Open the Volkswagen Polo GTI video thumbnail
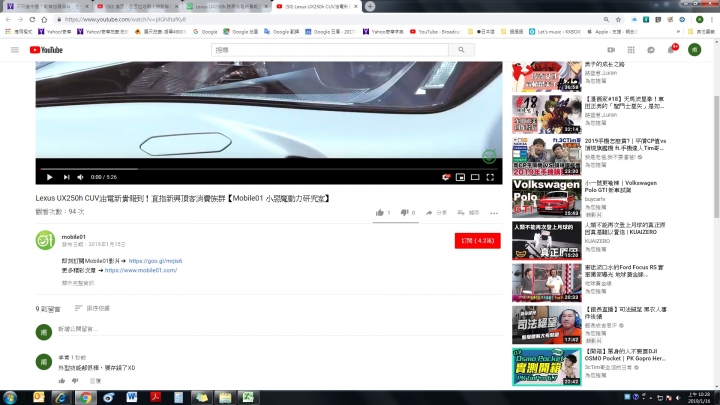The height and width of the screenshot is (405, 720). tap(546, 198)
